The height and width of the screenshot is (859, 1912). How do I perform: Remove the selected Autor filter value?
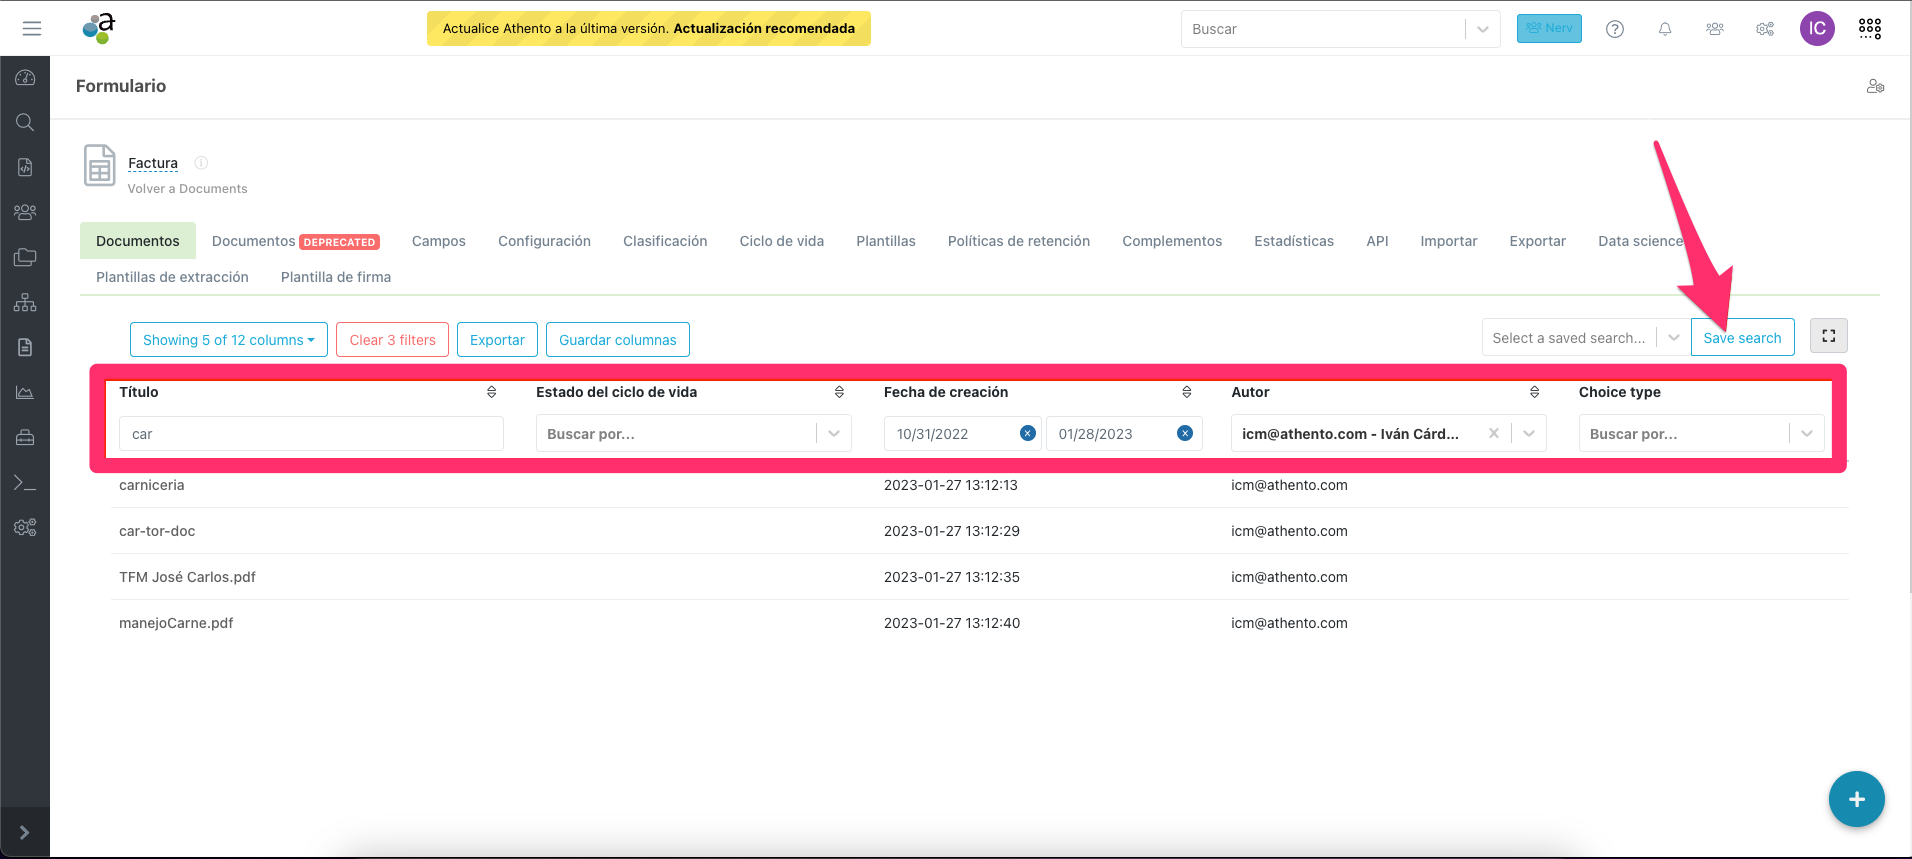[1493, 433]
